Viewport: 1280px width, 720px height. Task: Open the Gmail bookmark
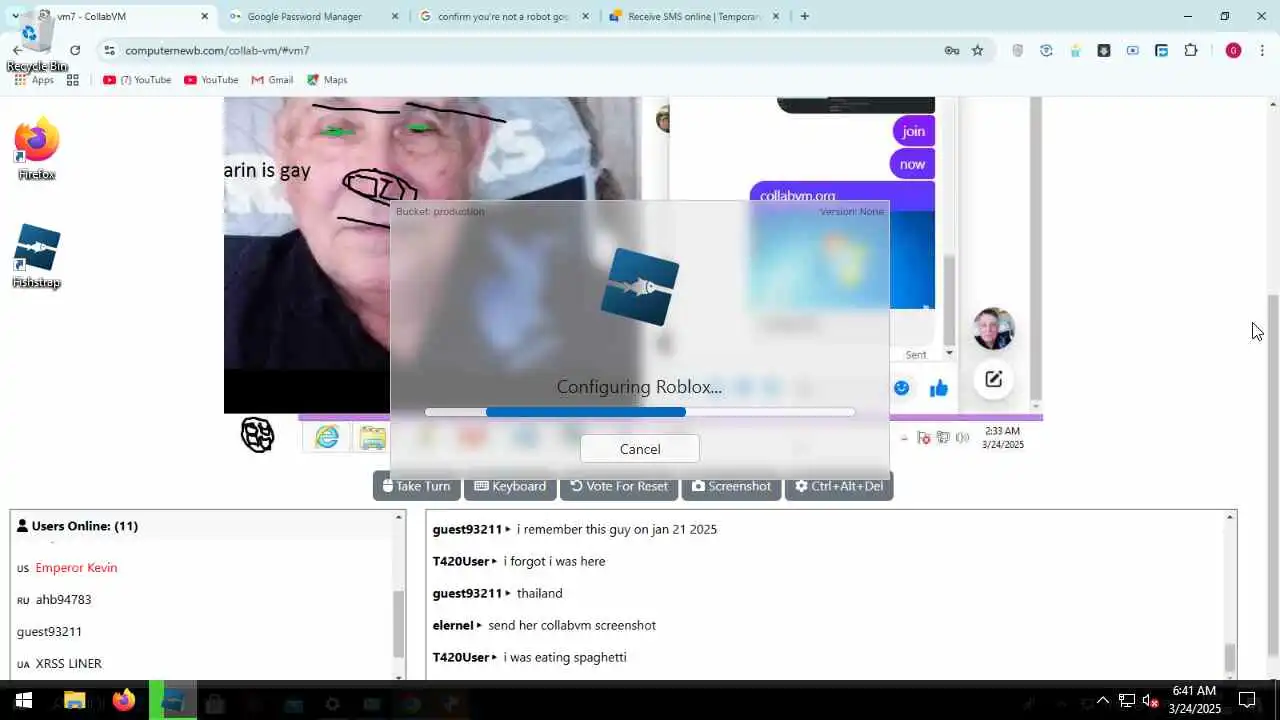(272, 80)
